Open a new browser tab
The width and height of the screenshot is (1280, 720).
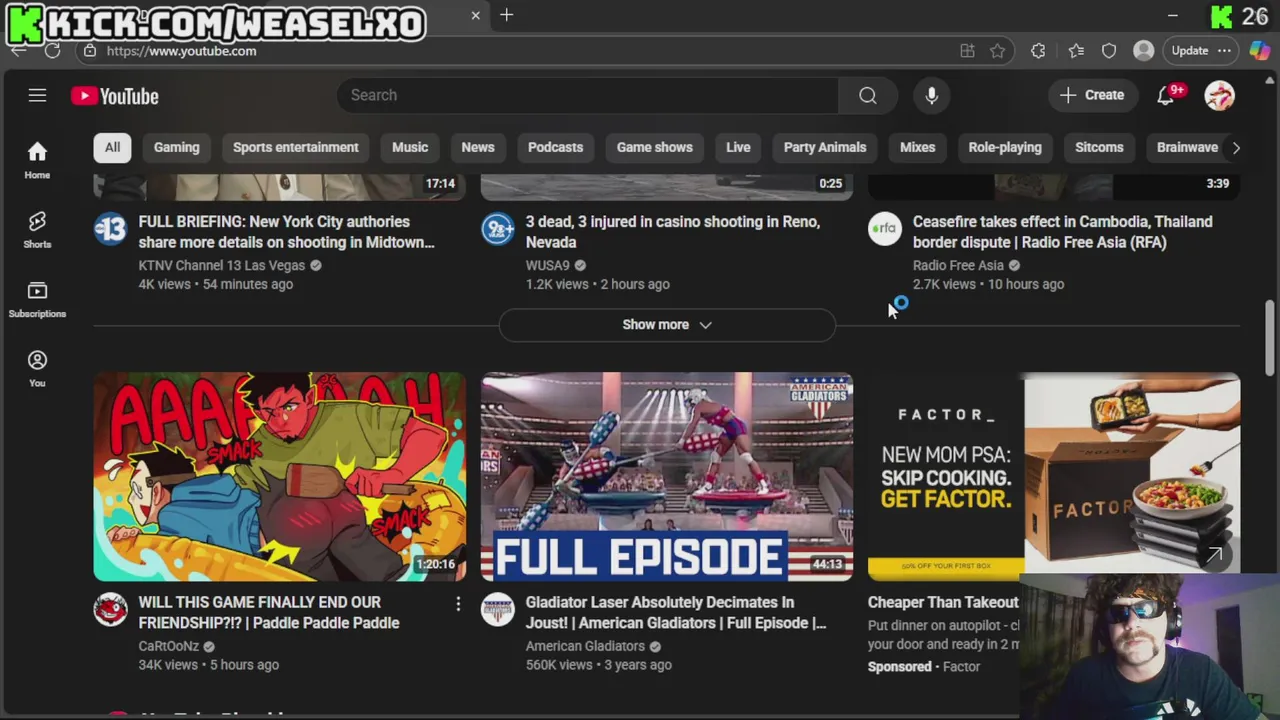point(507,15)
